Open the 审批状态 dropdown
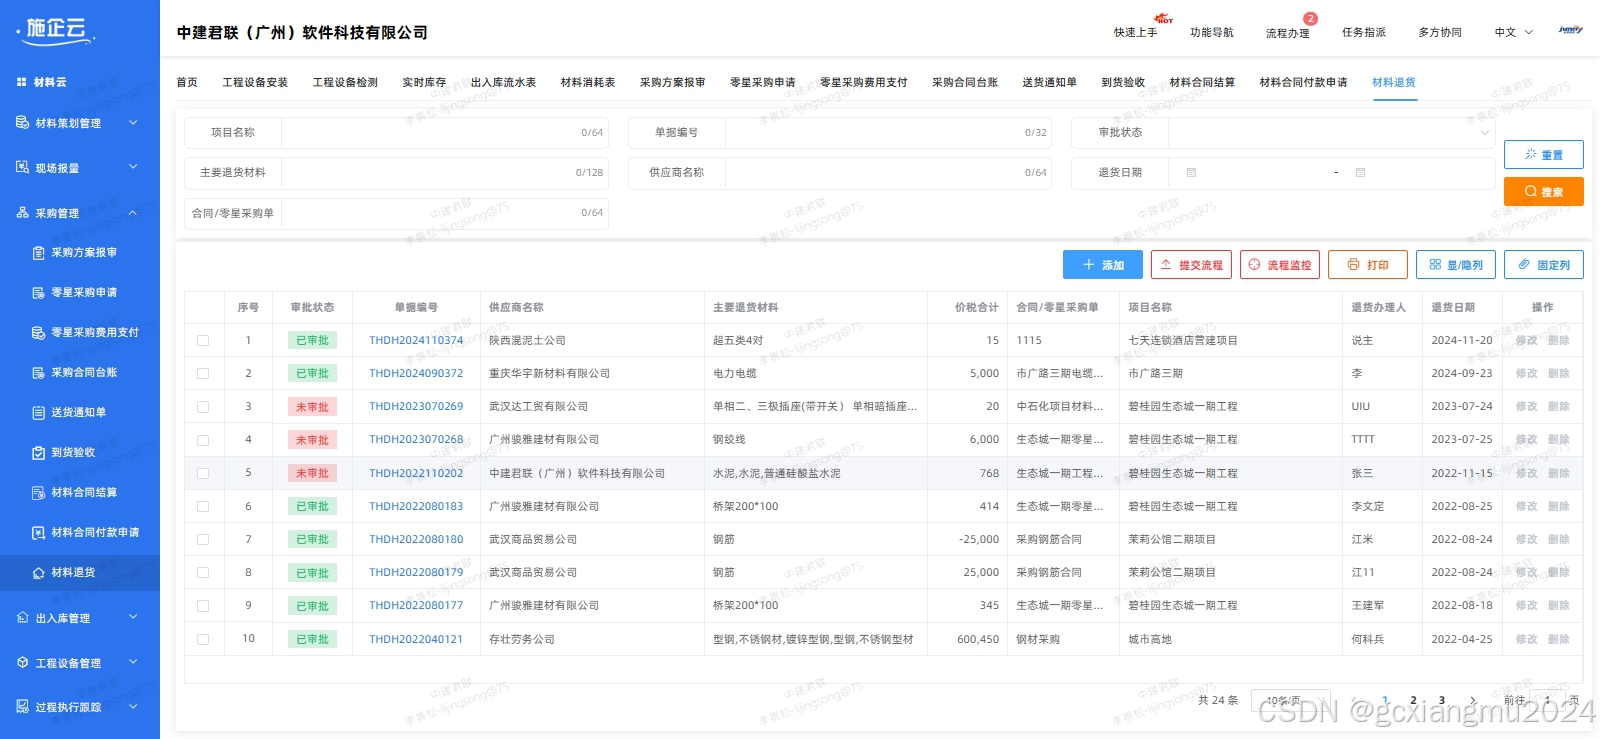Screen dimensions: 1600x739 1333,132
